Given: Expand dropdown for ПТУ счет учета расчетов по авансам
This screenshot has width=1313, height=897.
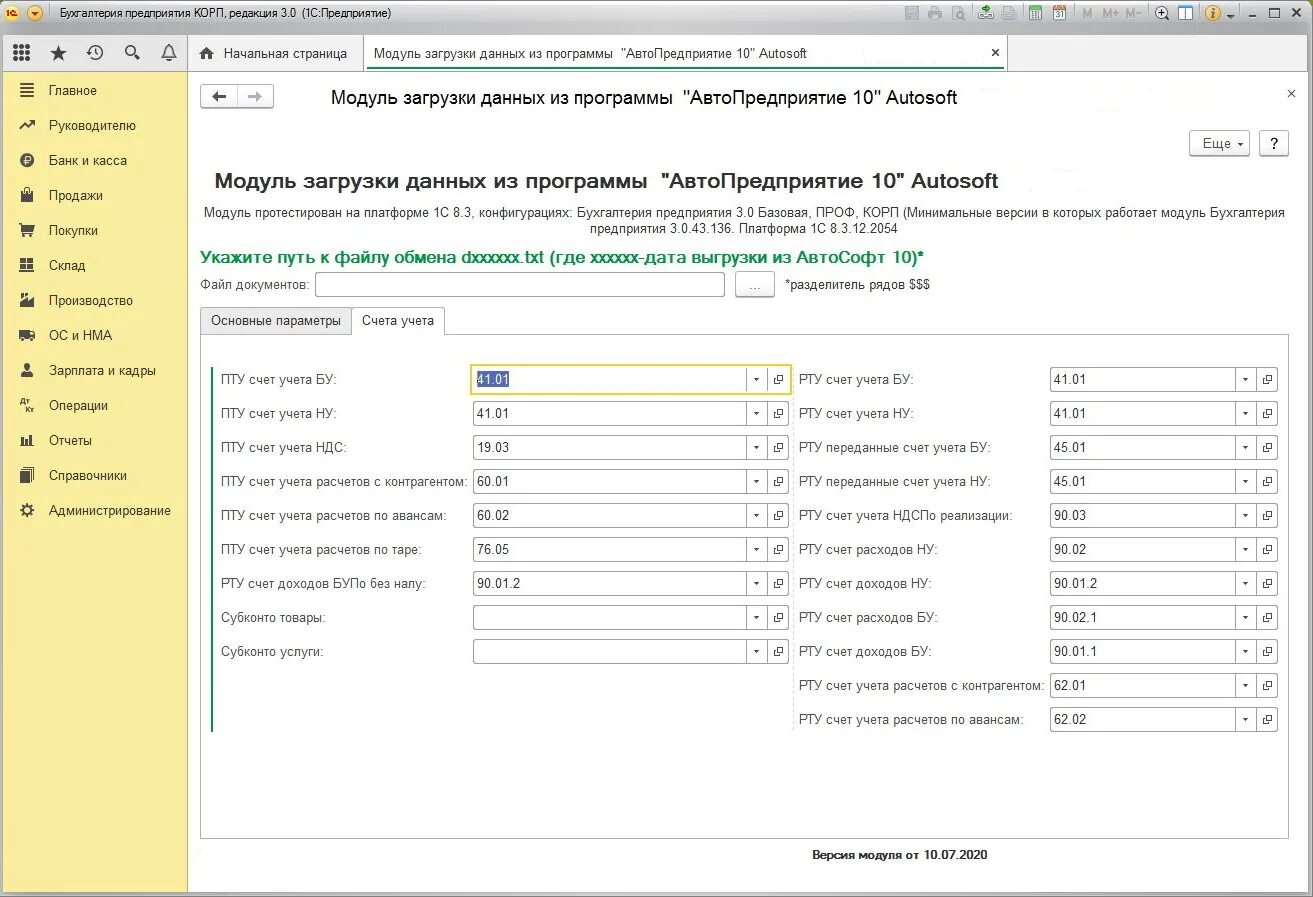Looking at the screenshot, I should tap(757, 516).
